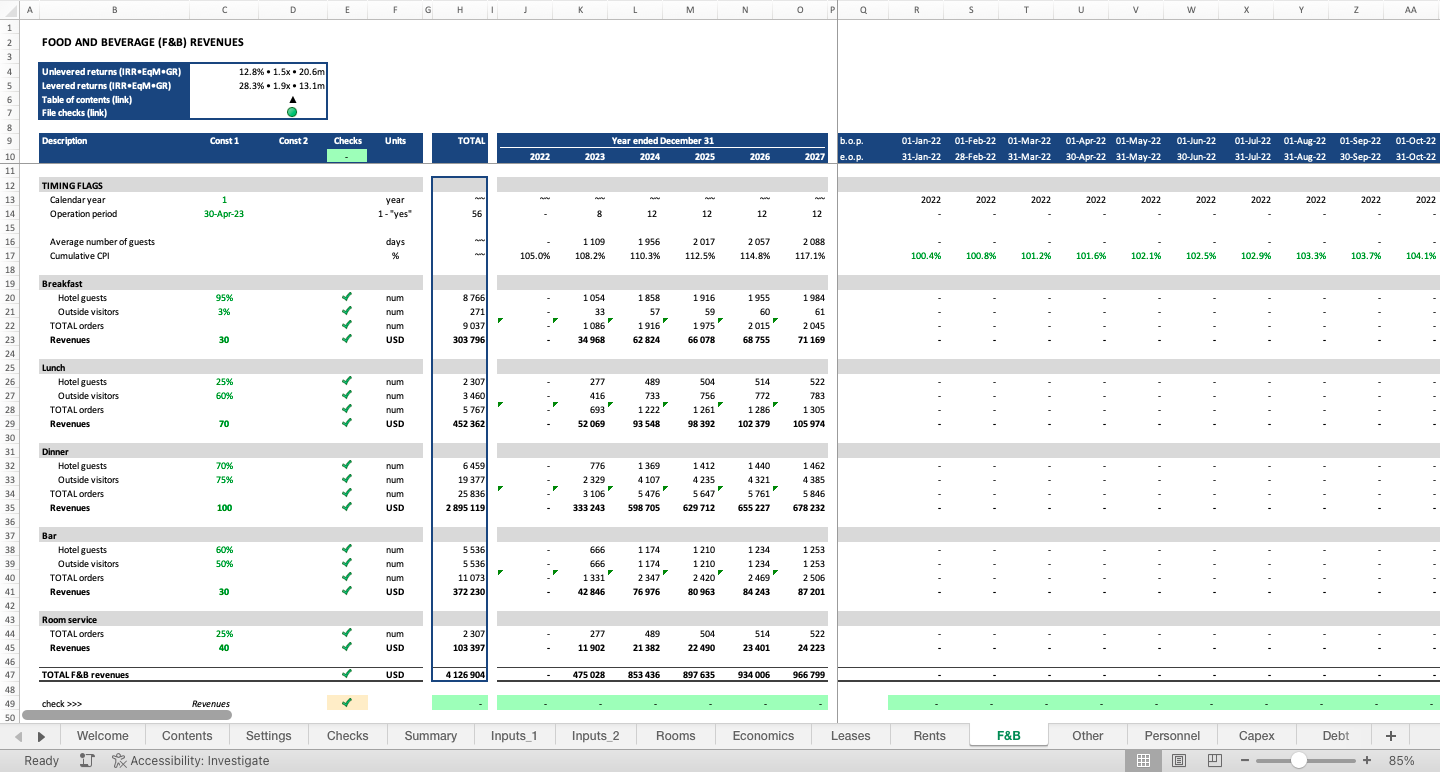Switch to the Other sheet
The height and width of the screenshot is (772, 1440).
(1087, 736)
